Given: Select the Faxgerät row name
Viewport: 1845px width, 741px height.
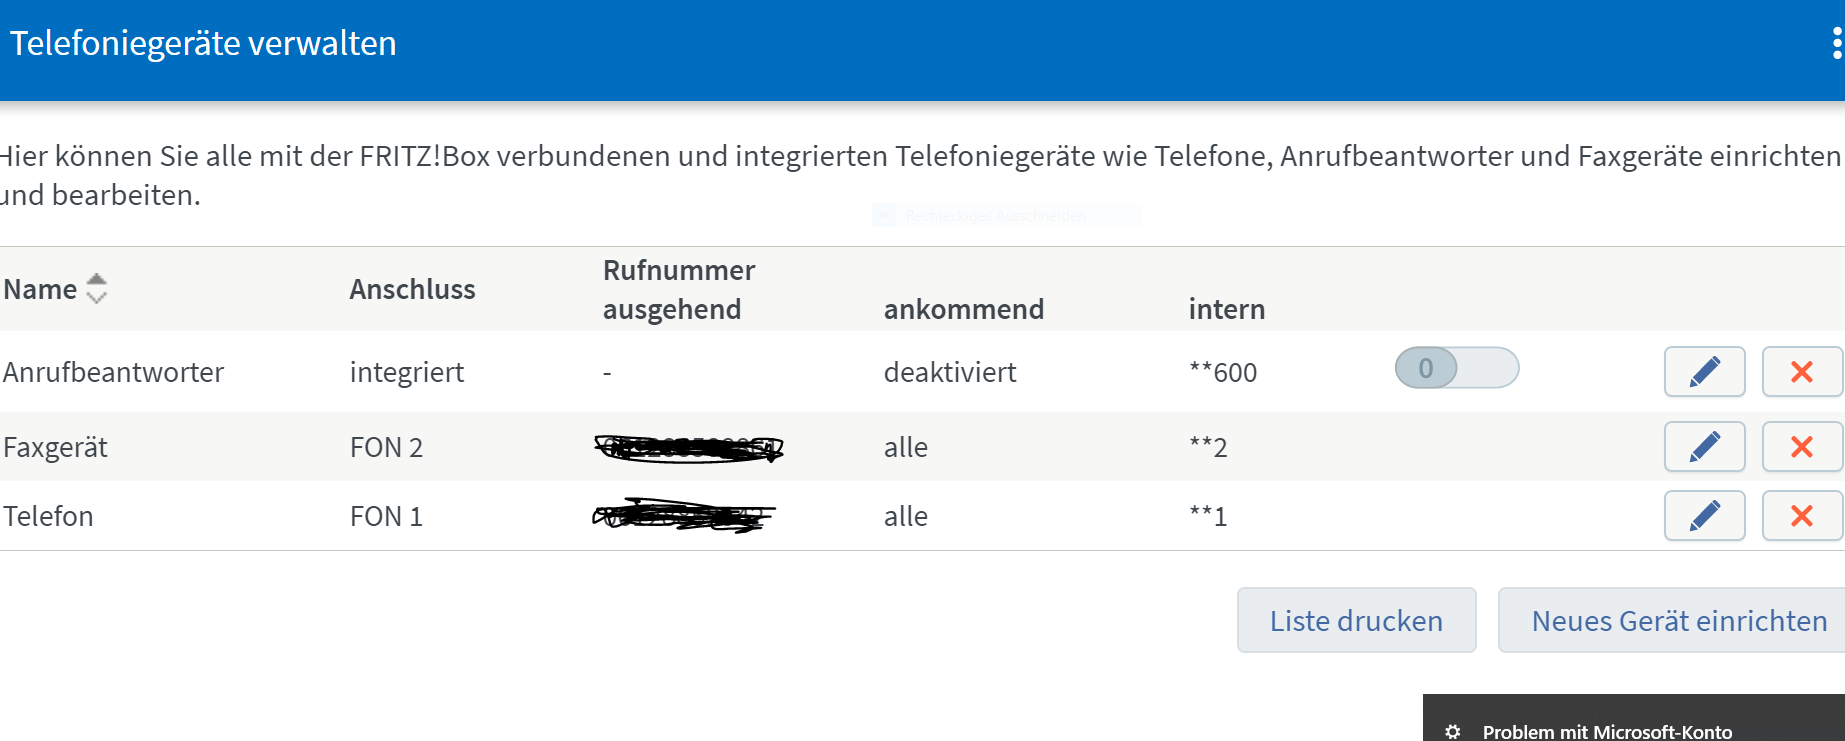Looking at the screenshot, I should pyautogui.click(x=55, y=447).
